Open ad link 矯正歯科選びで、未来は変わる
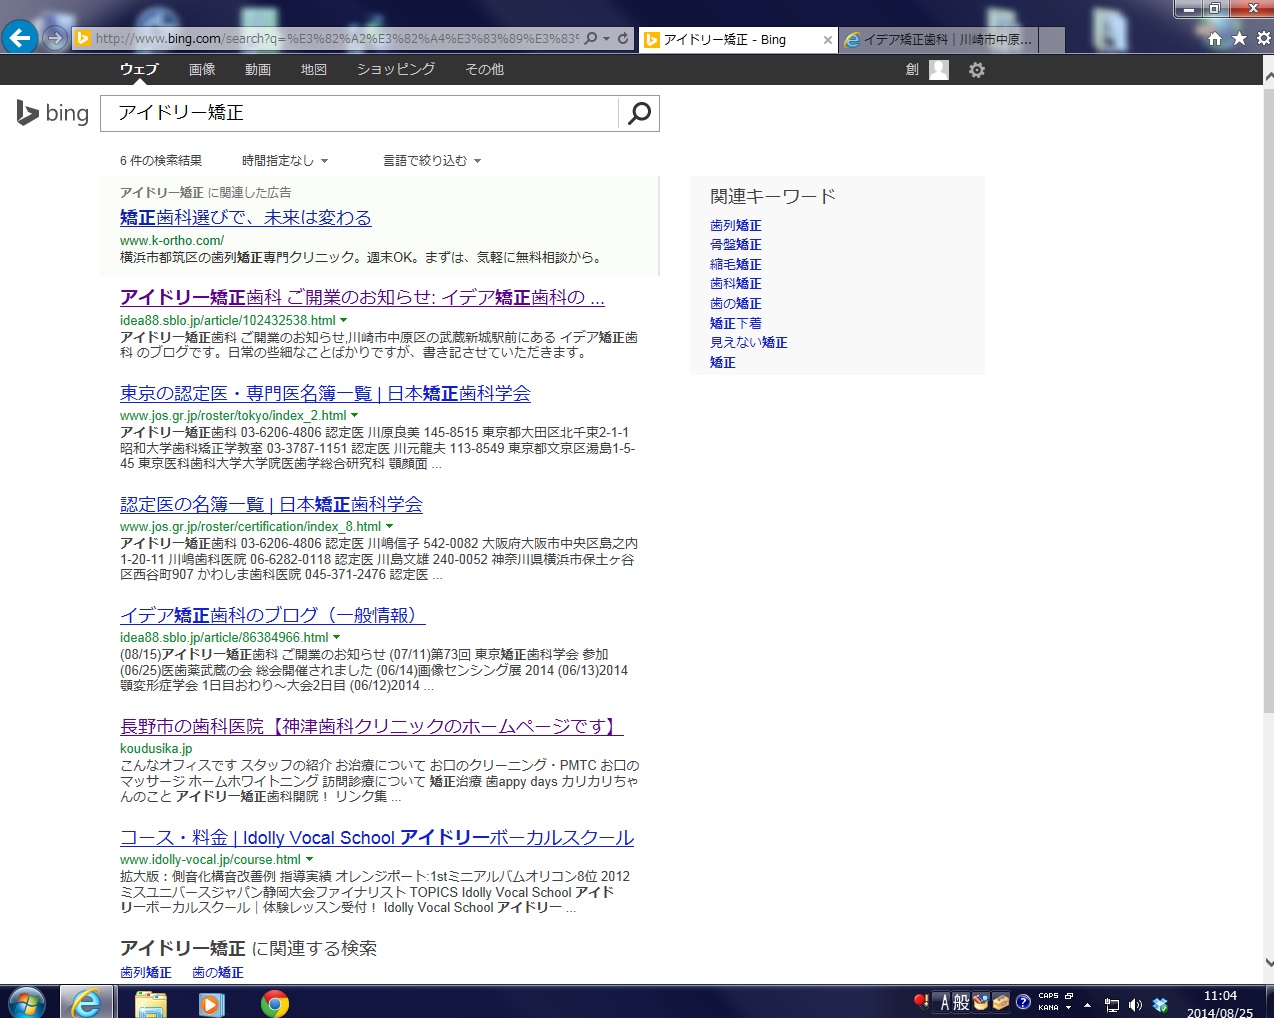1274x1018 pixels. (x=246, y=218)
